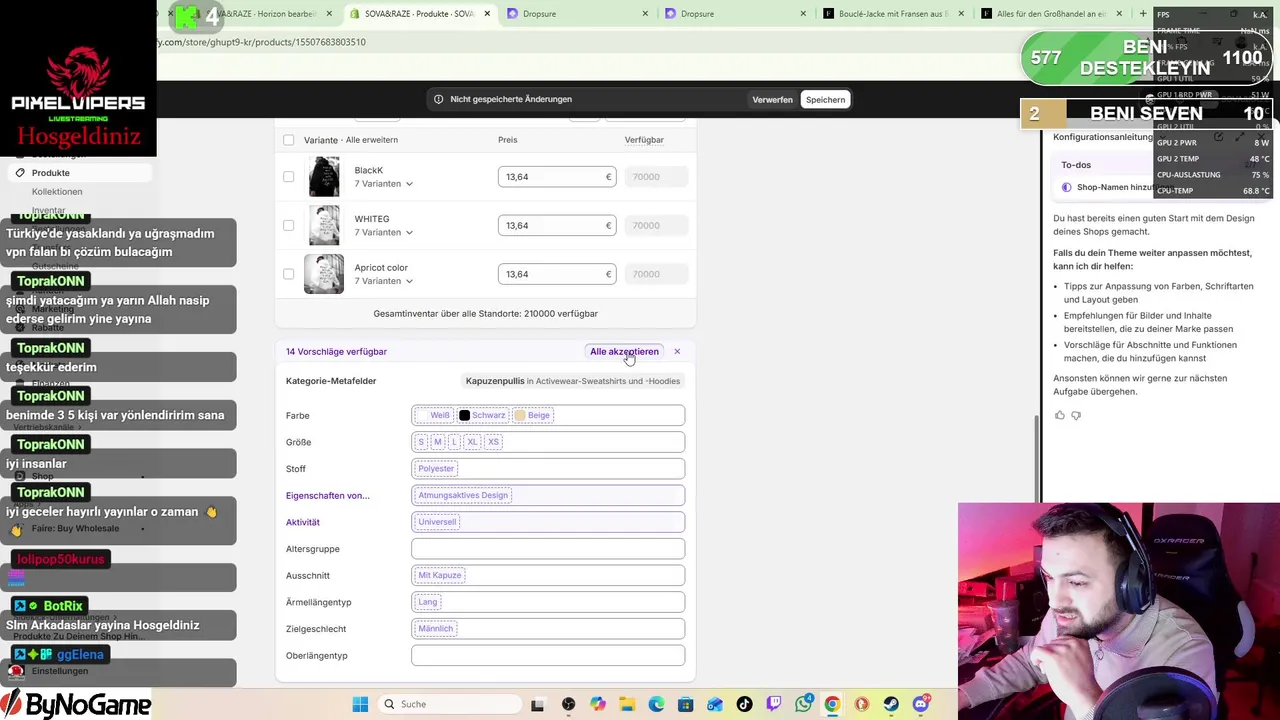The image size is (1280, 720).
Task: Open the Stoff metafield field
Action: (548, 468)
